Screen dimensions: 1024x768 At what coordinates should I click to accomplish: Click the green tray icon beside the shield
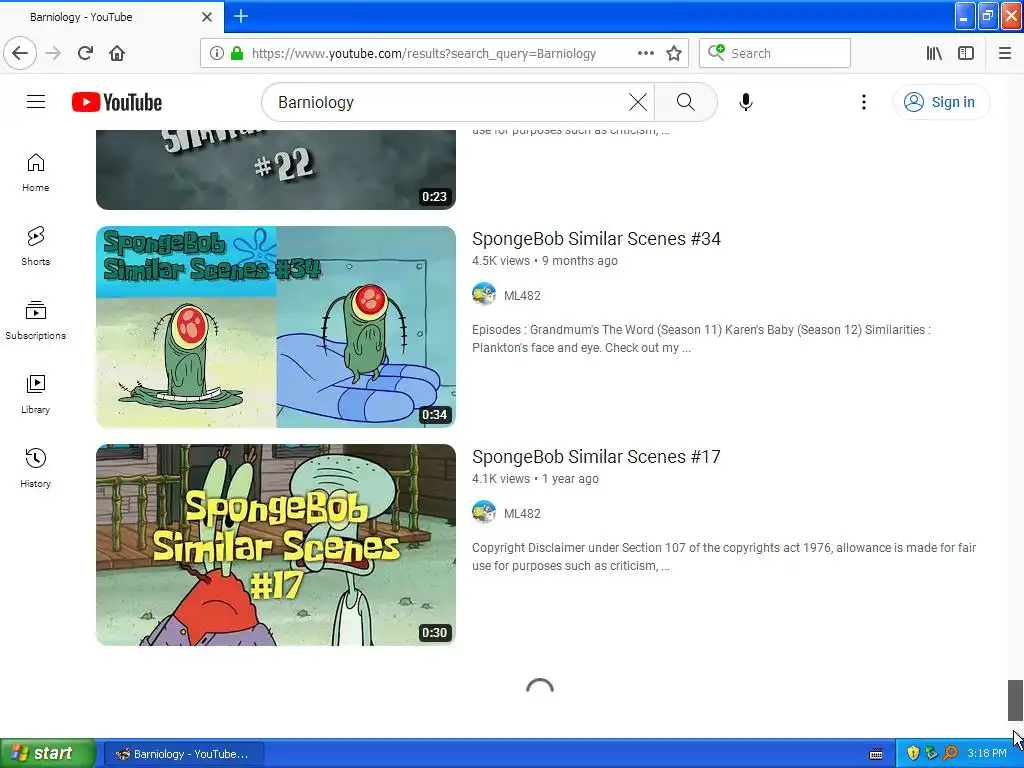coord(931,753)
